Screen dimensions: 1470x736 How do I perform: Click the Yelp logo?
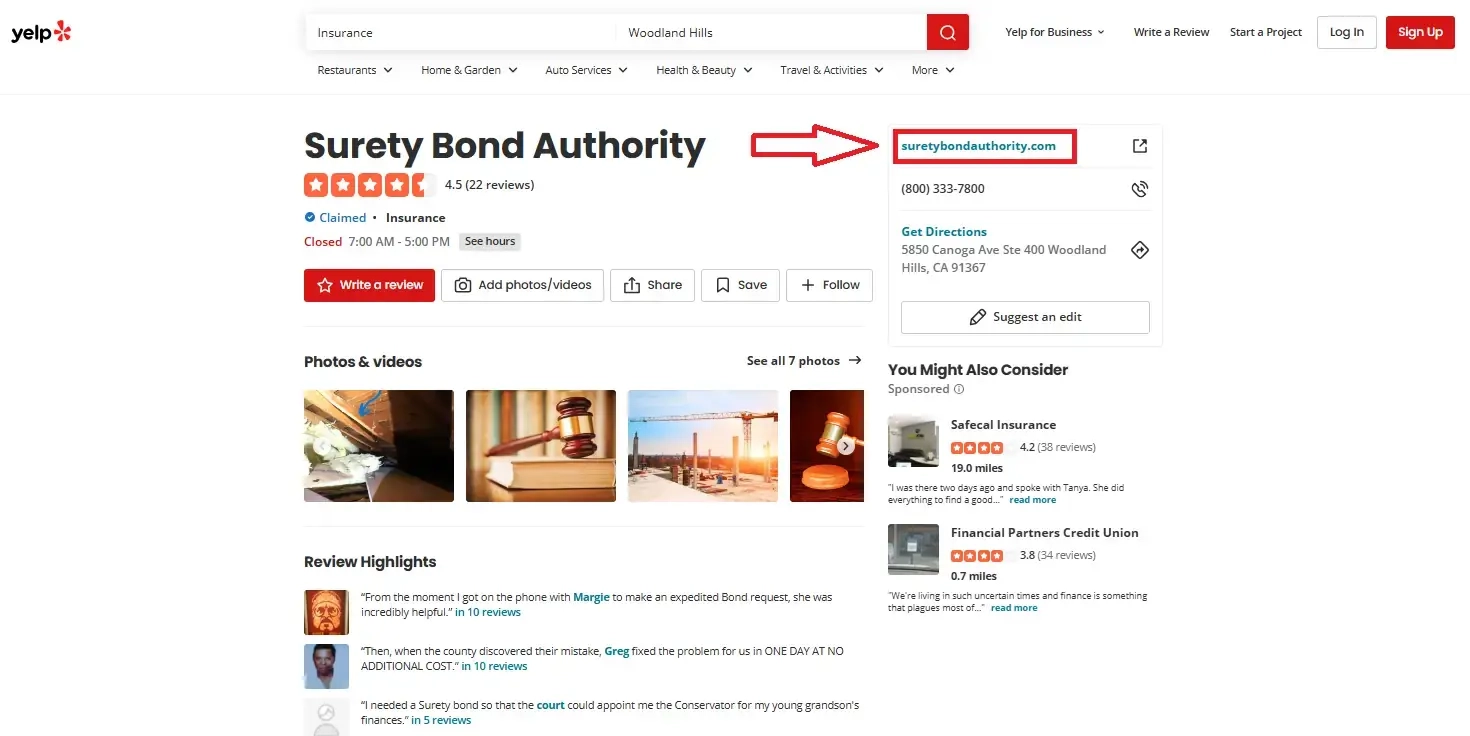tap(41, 32)
